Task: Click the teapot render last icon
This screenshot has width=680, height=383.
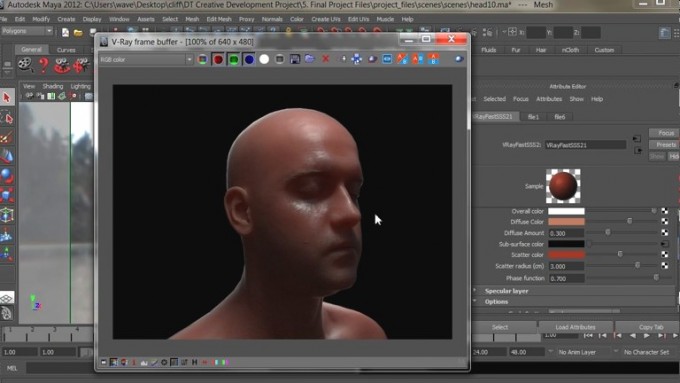Action: [x=372, y=59]
